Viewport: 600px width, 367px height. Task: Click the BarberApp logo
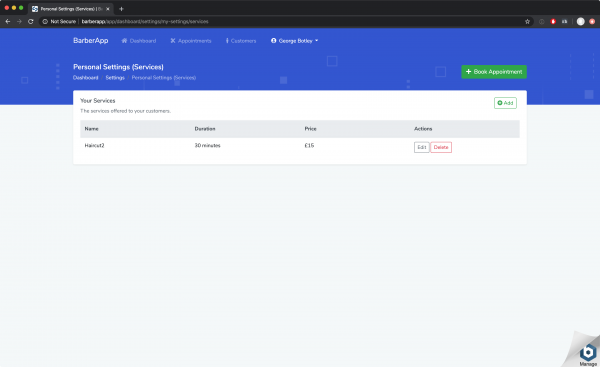91,41
